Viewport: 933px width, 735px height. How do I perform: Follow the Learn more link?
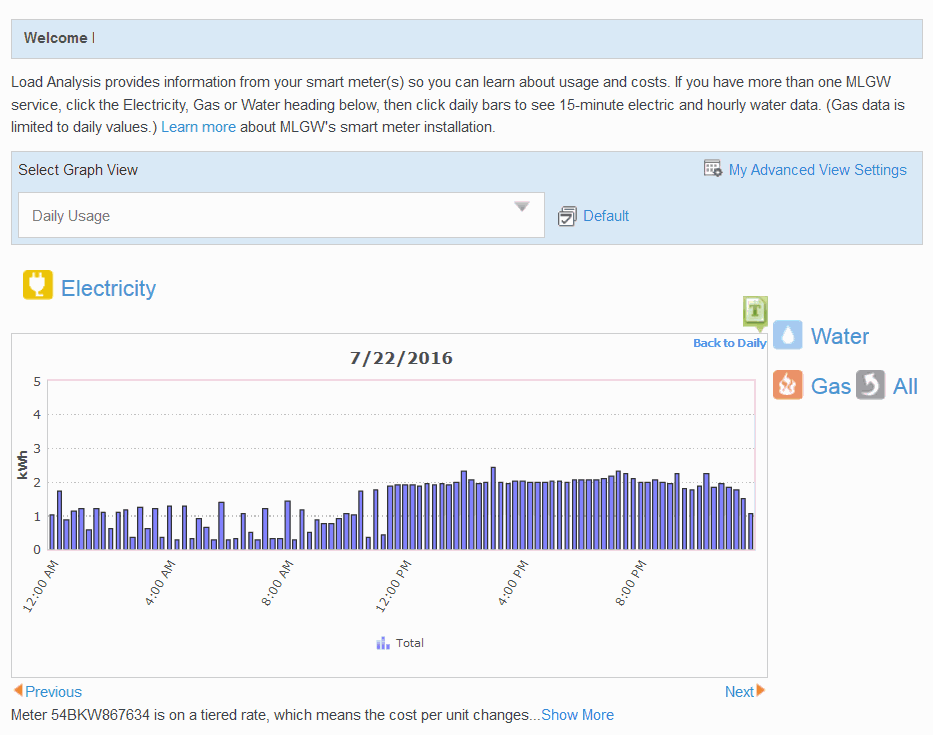click(x=198, y=127)
